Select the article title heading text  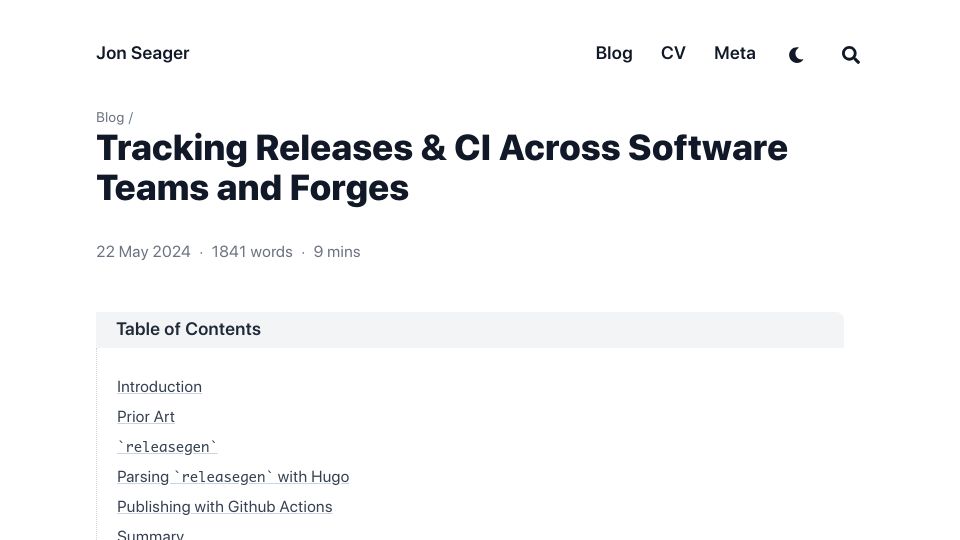pos(442,167)
